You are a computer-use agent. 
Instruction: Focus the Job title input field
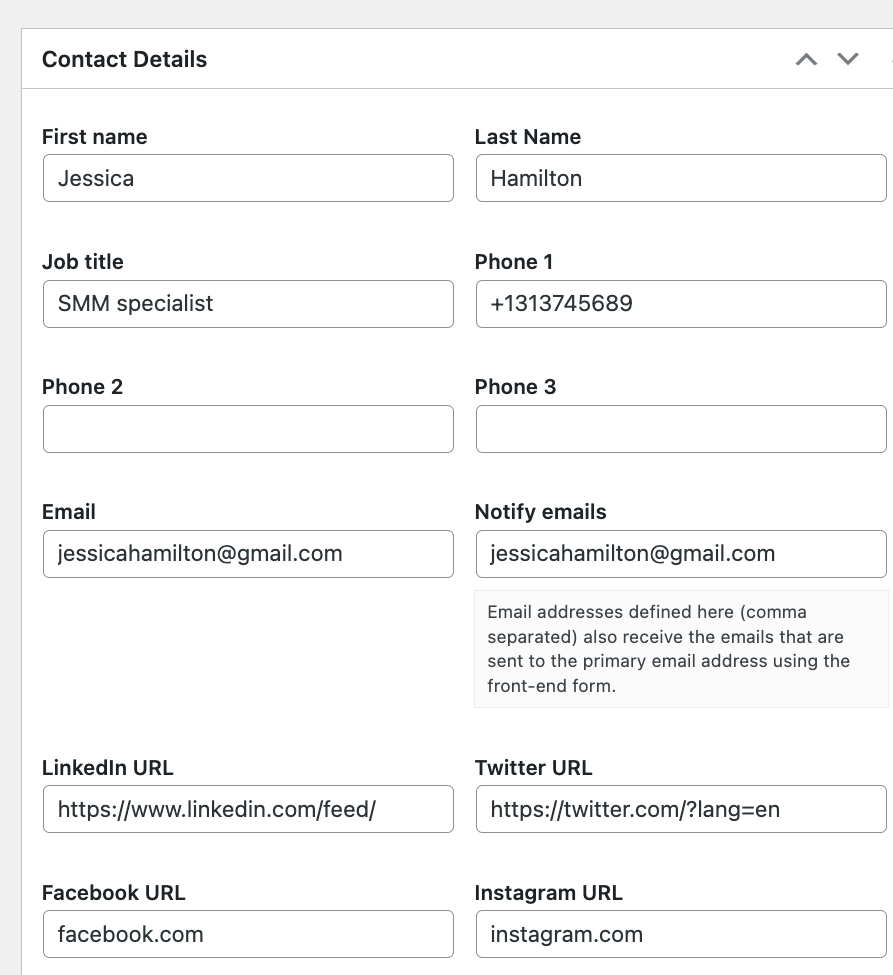click(248, 304)
